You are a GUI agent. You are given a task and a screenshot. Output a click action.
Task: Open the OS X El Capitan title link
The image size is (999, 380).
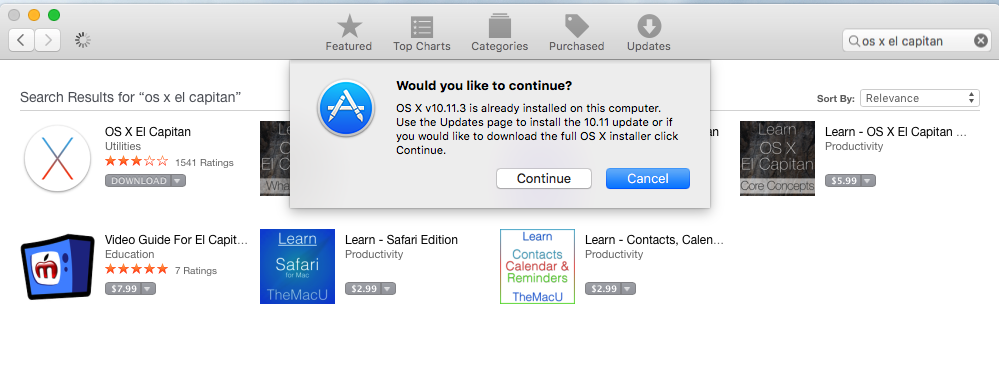148,132
